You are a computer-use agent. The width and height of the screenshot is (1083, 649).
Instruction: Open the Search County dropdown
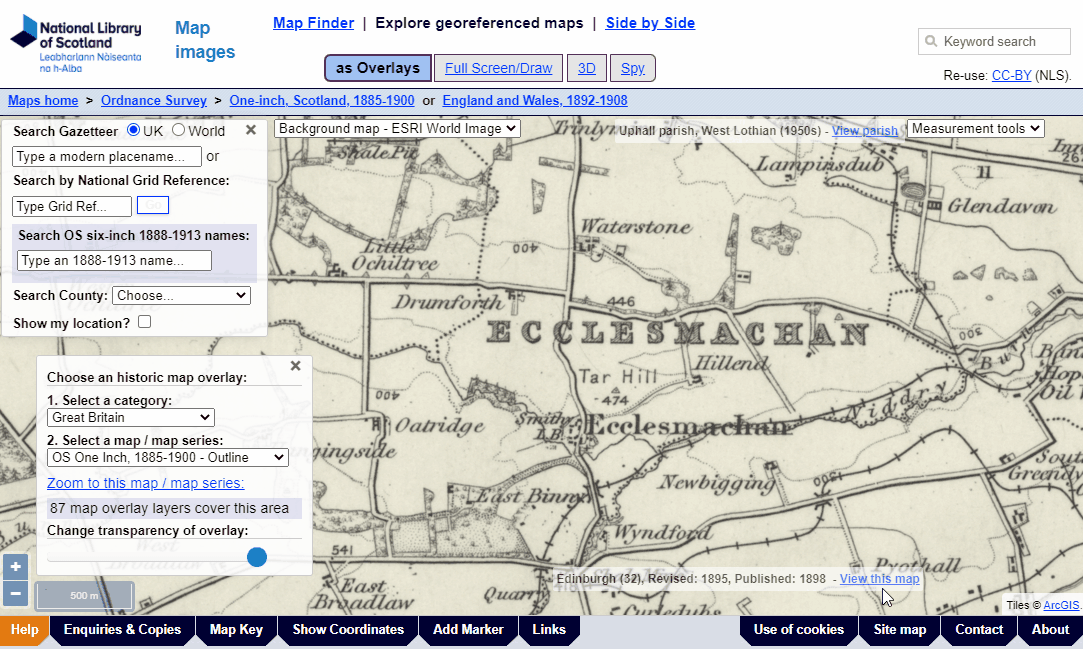click(181, 296)
